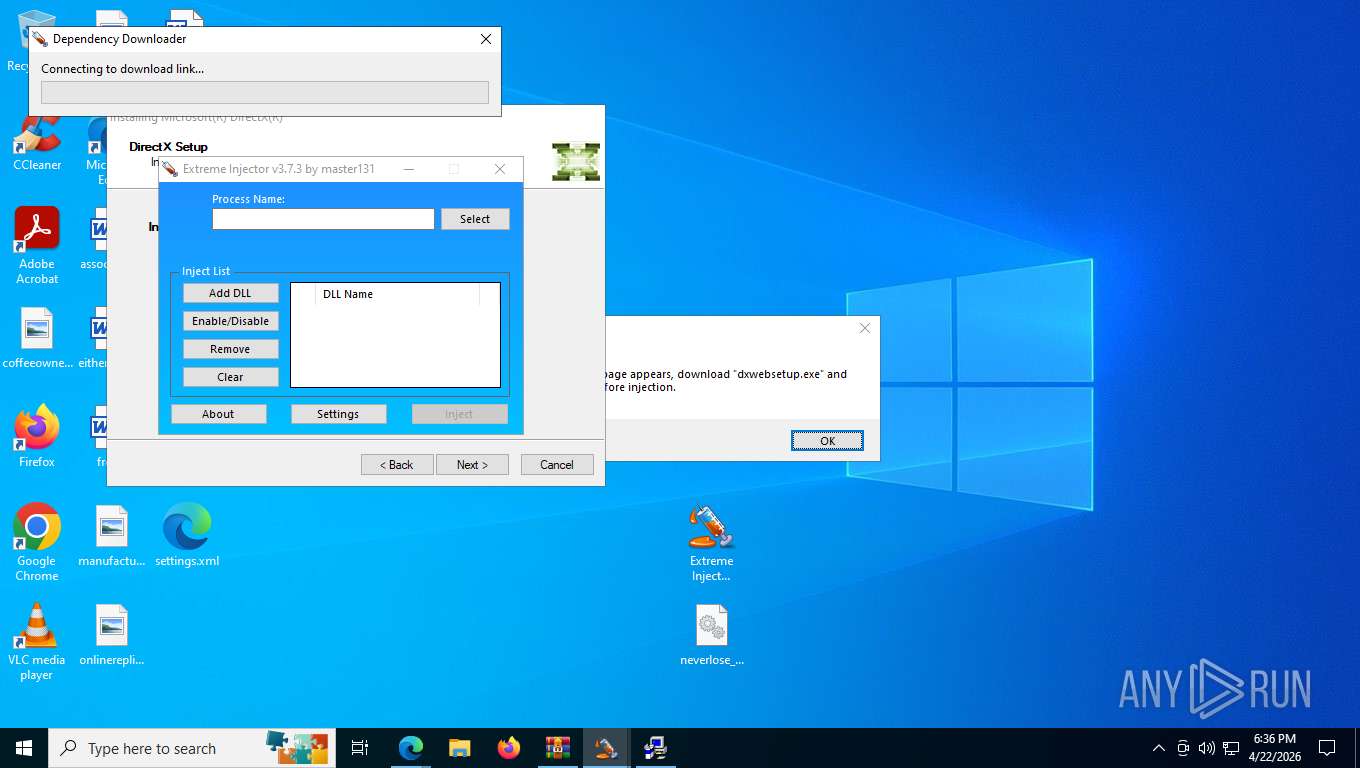Click the Enable/Disable button
1360x768 pixels.
click(230, 321)
